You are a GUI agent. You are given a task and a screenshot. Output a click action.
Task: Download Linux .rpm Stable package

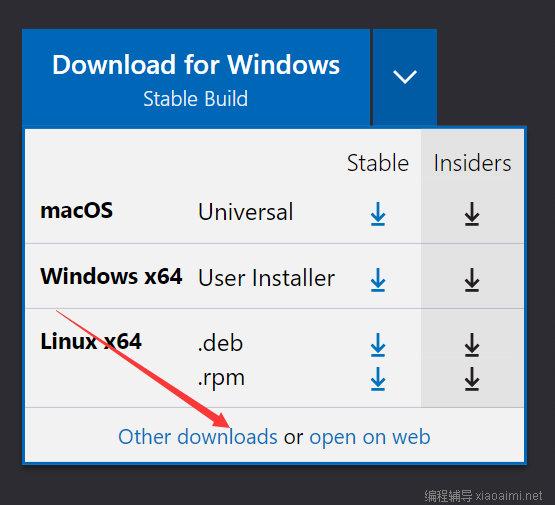click(378, 379)
